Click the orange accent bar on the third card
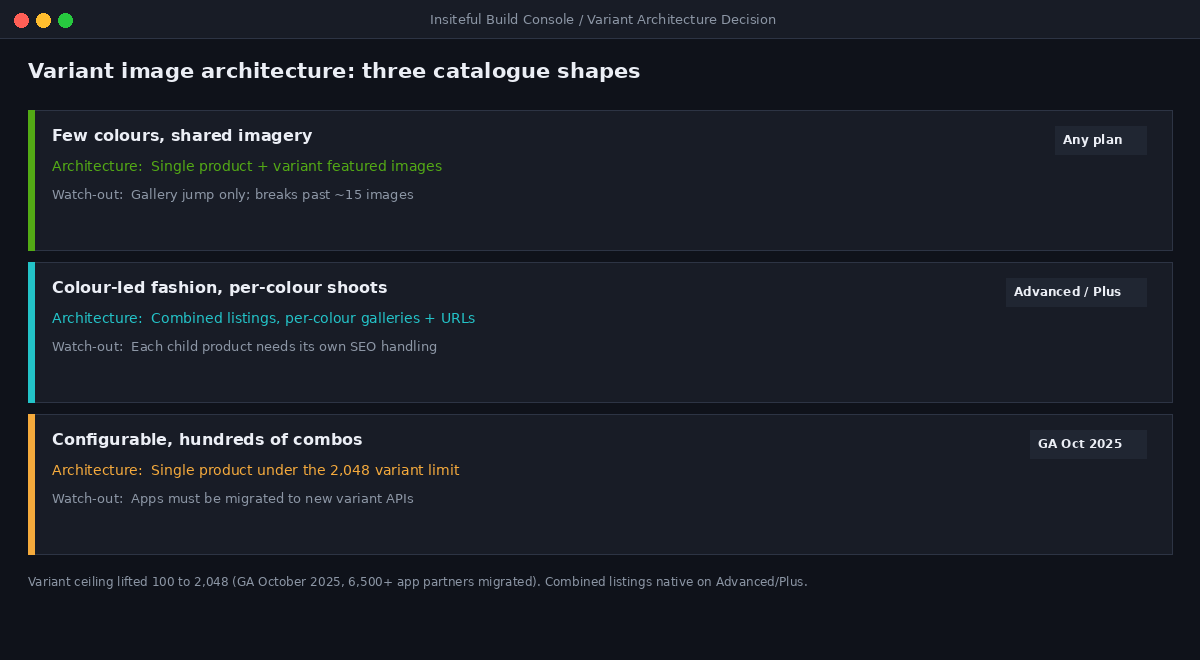 tap(31, 484)
